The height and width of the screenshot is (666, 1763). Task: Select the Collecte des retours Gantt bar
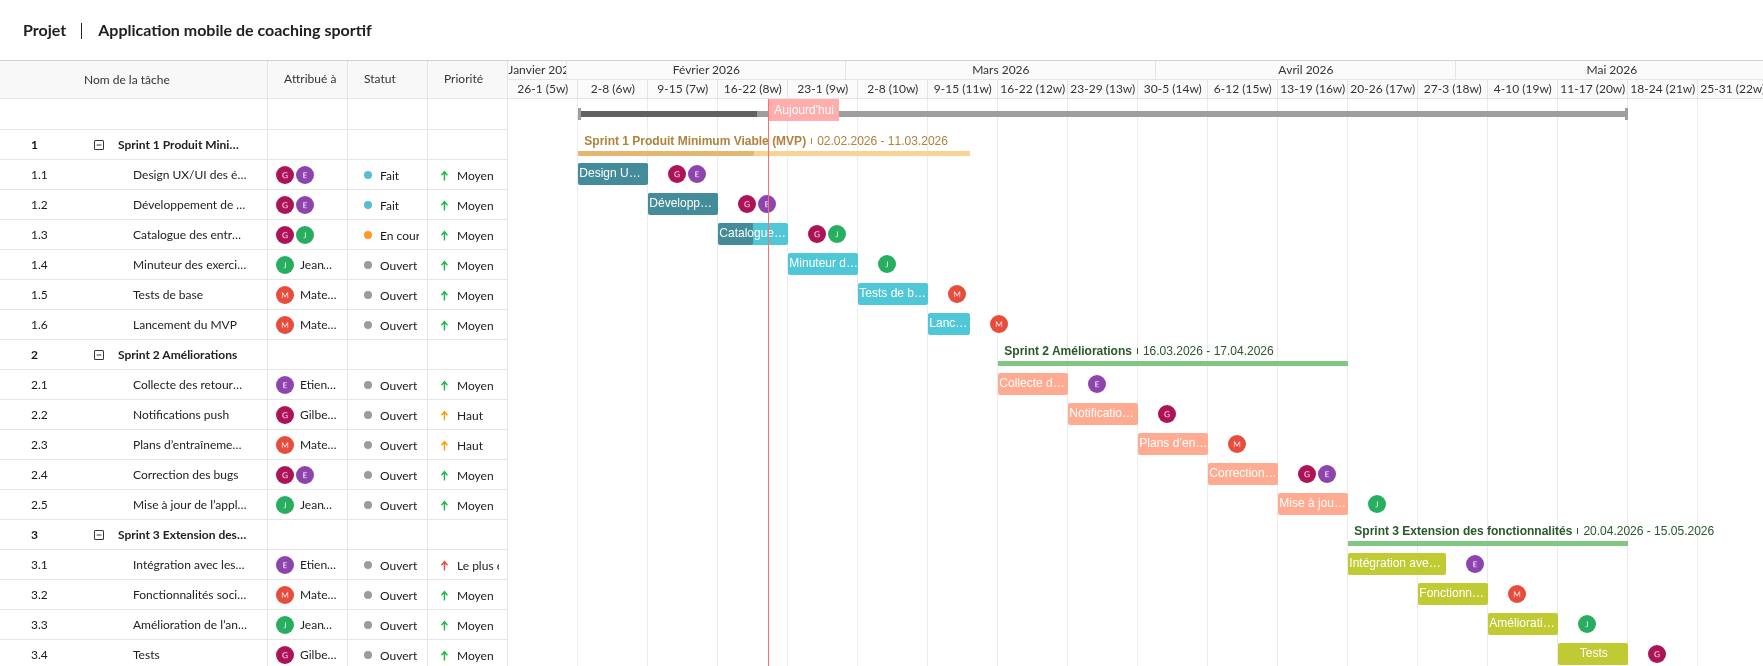[x=1032, y=383]
